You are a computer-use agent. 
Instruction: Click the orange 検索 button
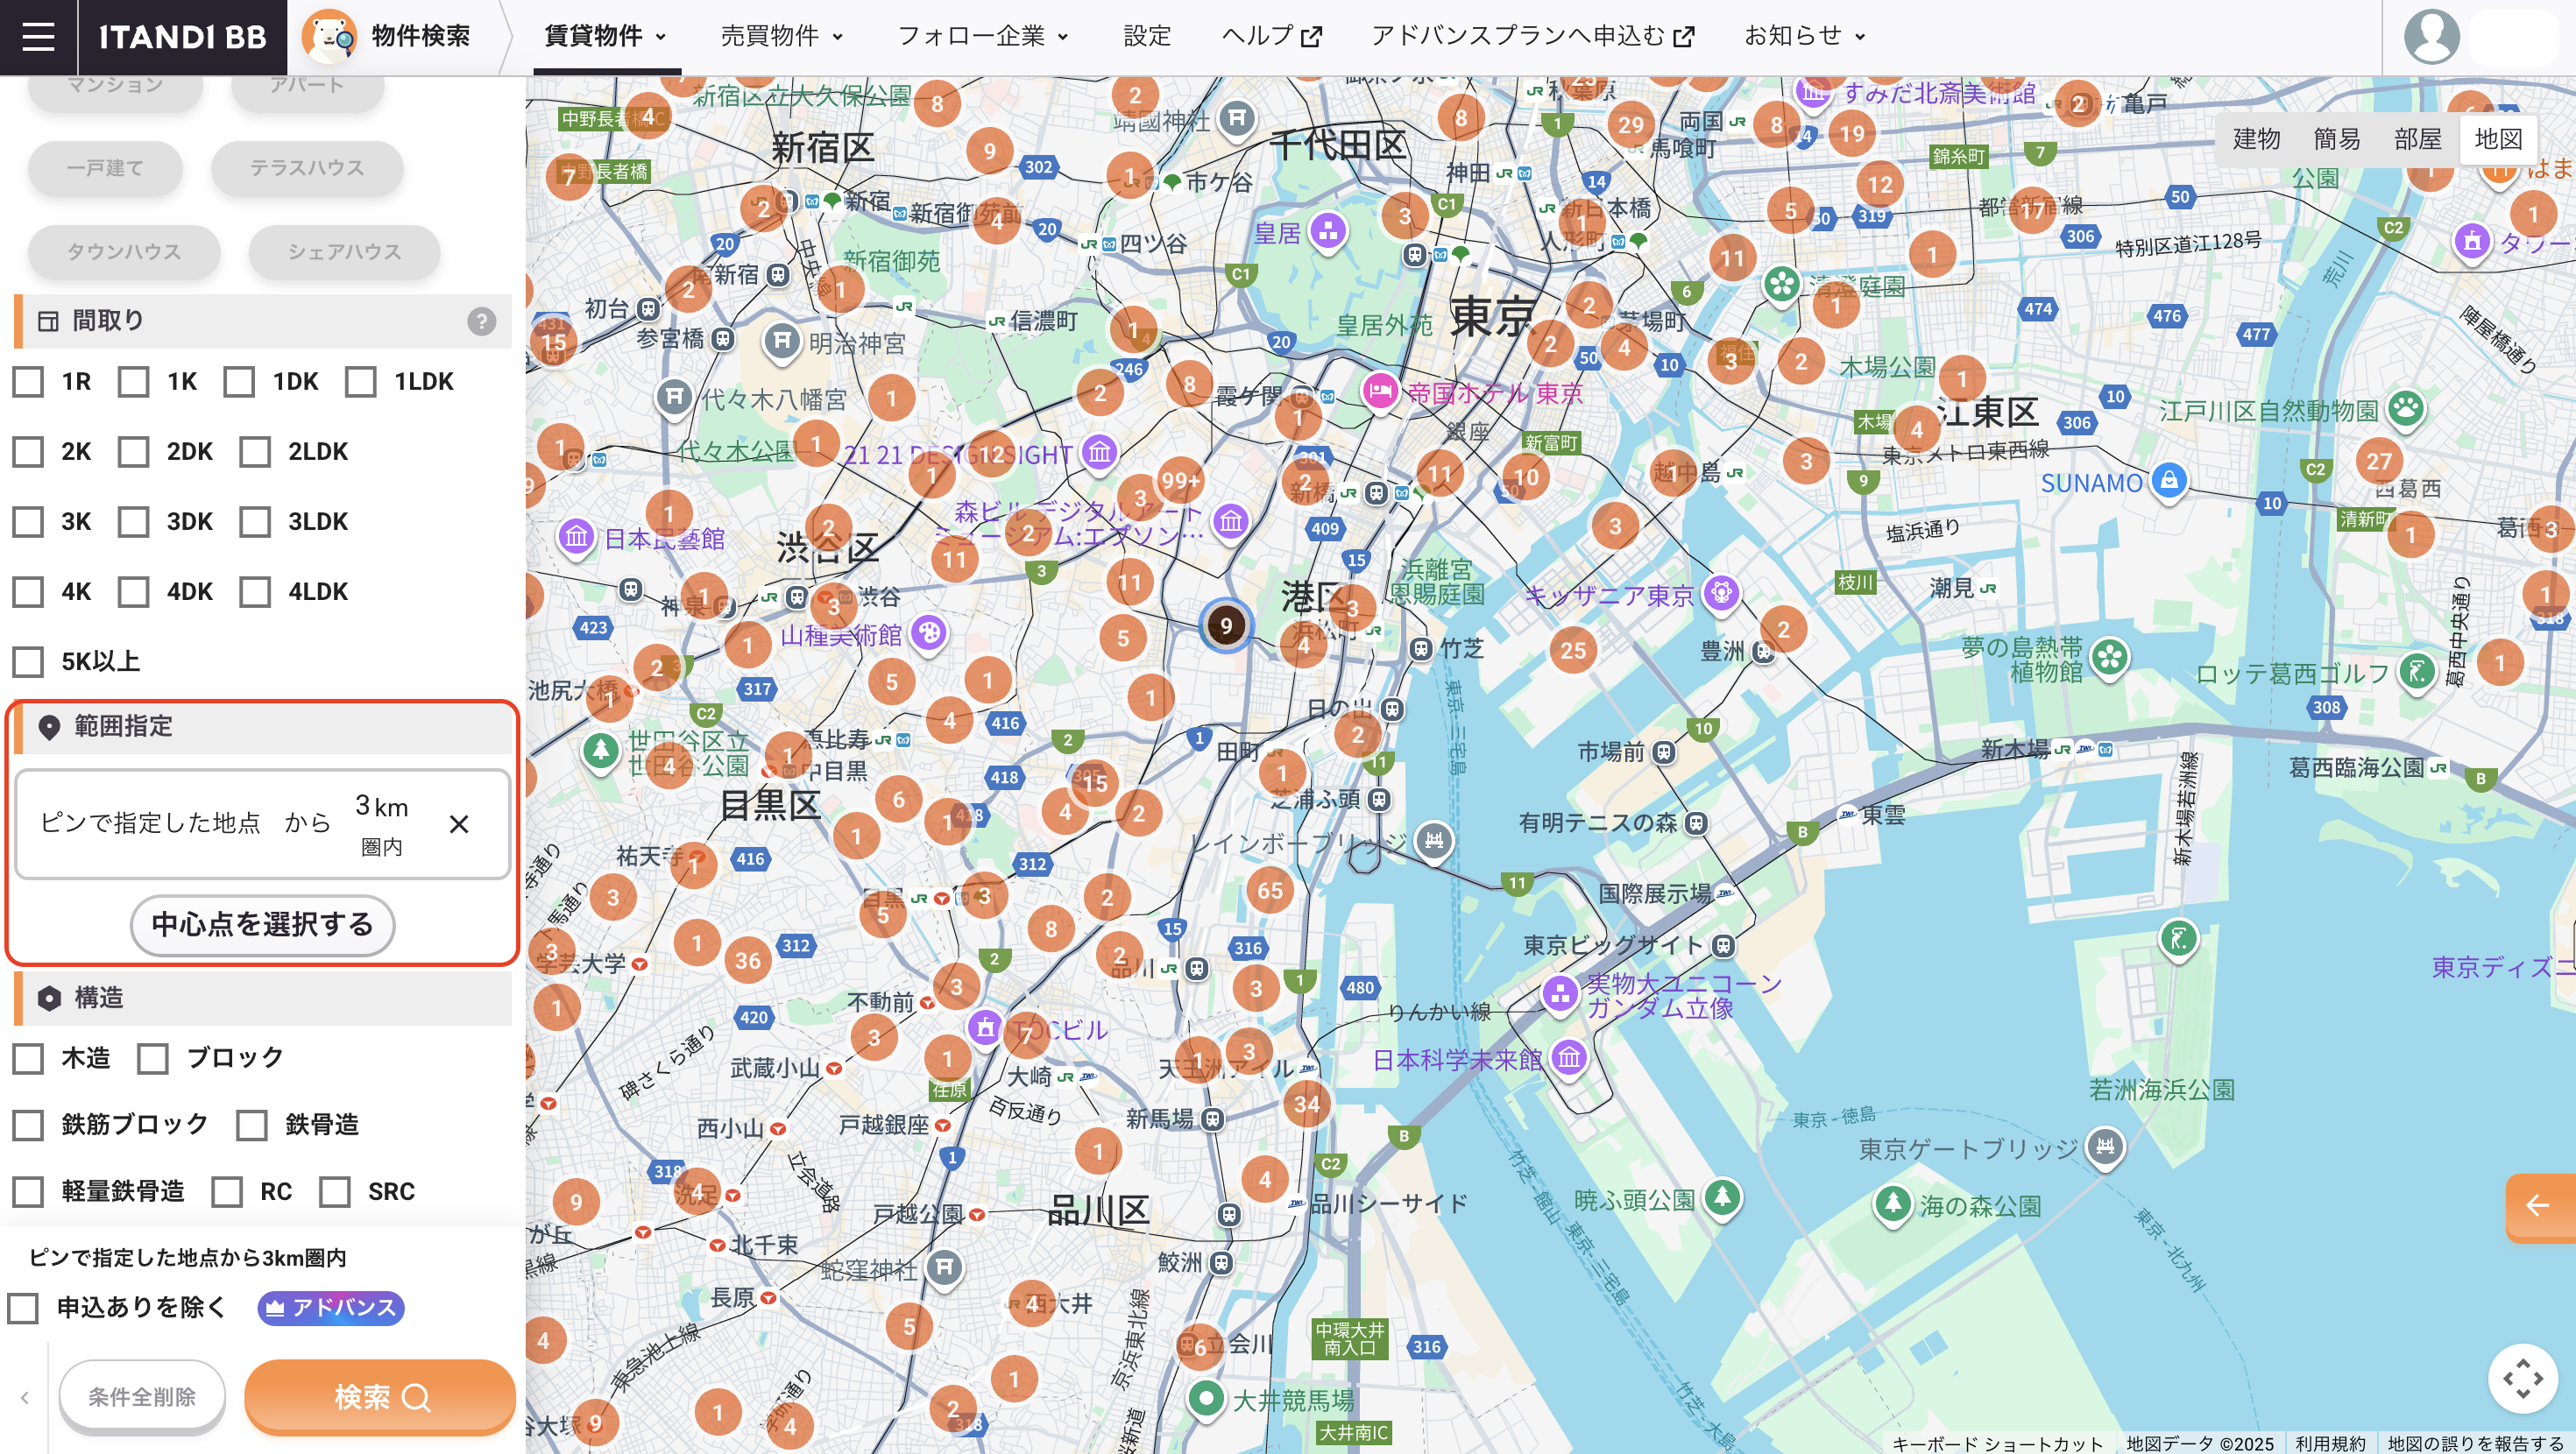[x=380, y=1397]
